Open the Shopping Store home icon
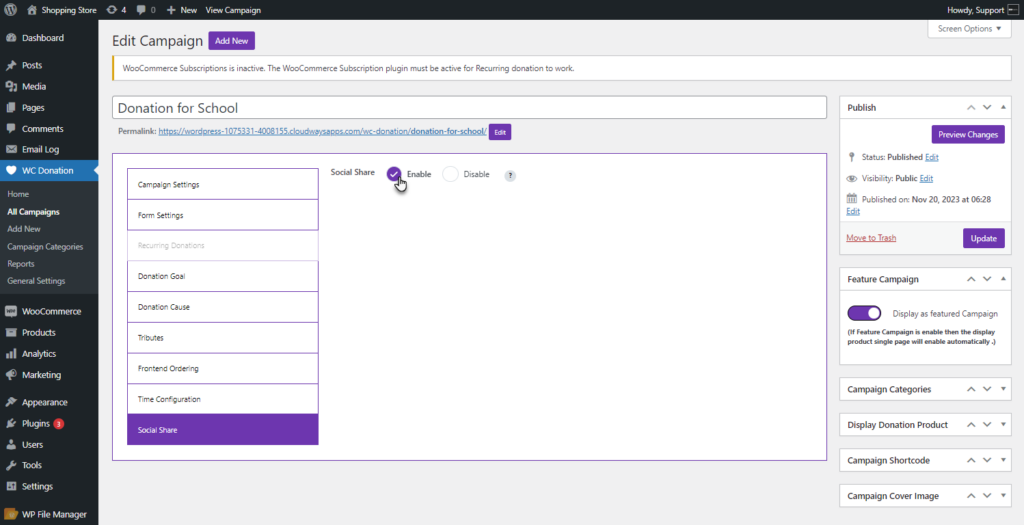The image size is (1024, 525). pyautogui.click(x=32, y=10)
